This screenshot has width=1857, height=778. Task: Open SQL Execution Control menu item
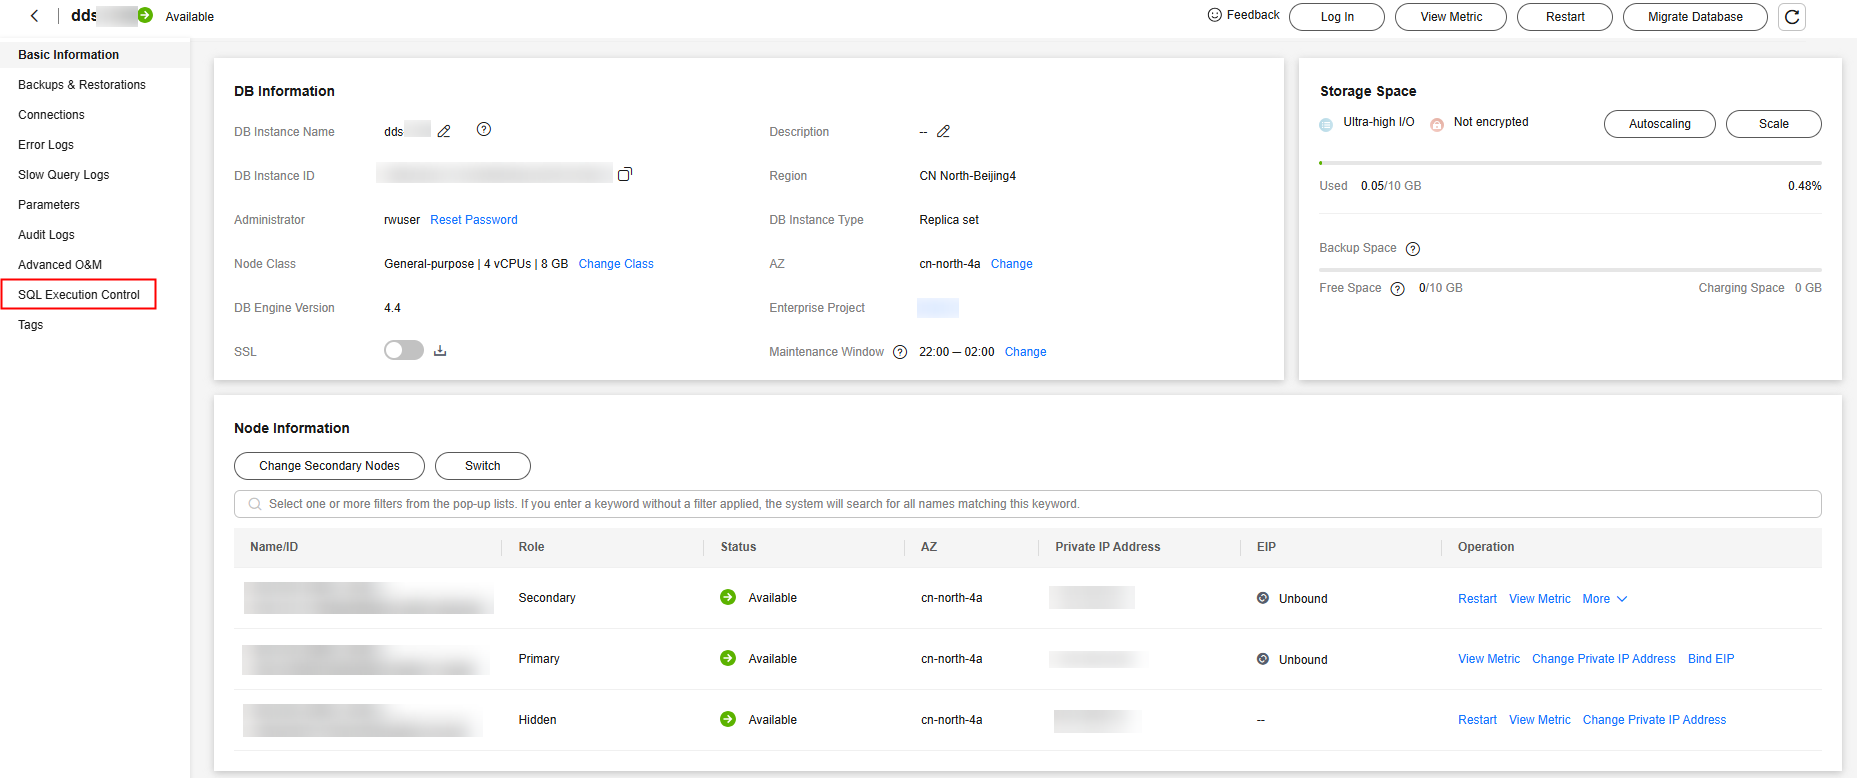(x=79, y=295)
